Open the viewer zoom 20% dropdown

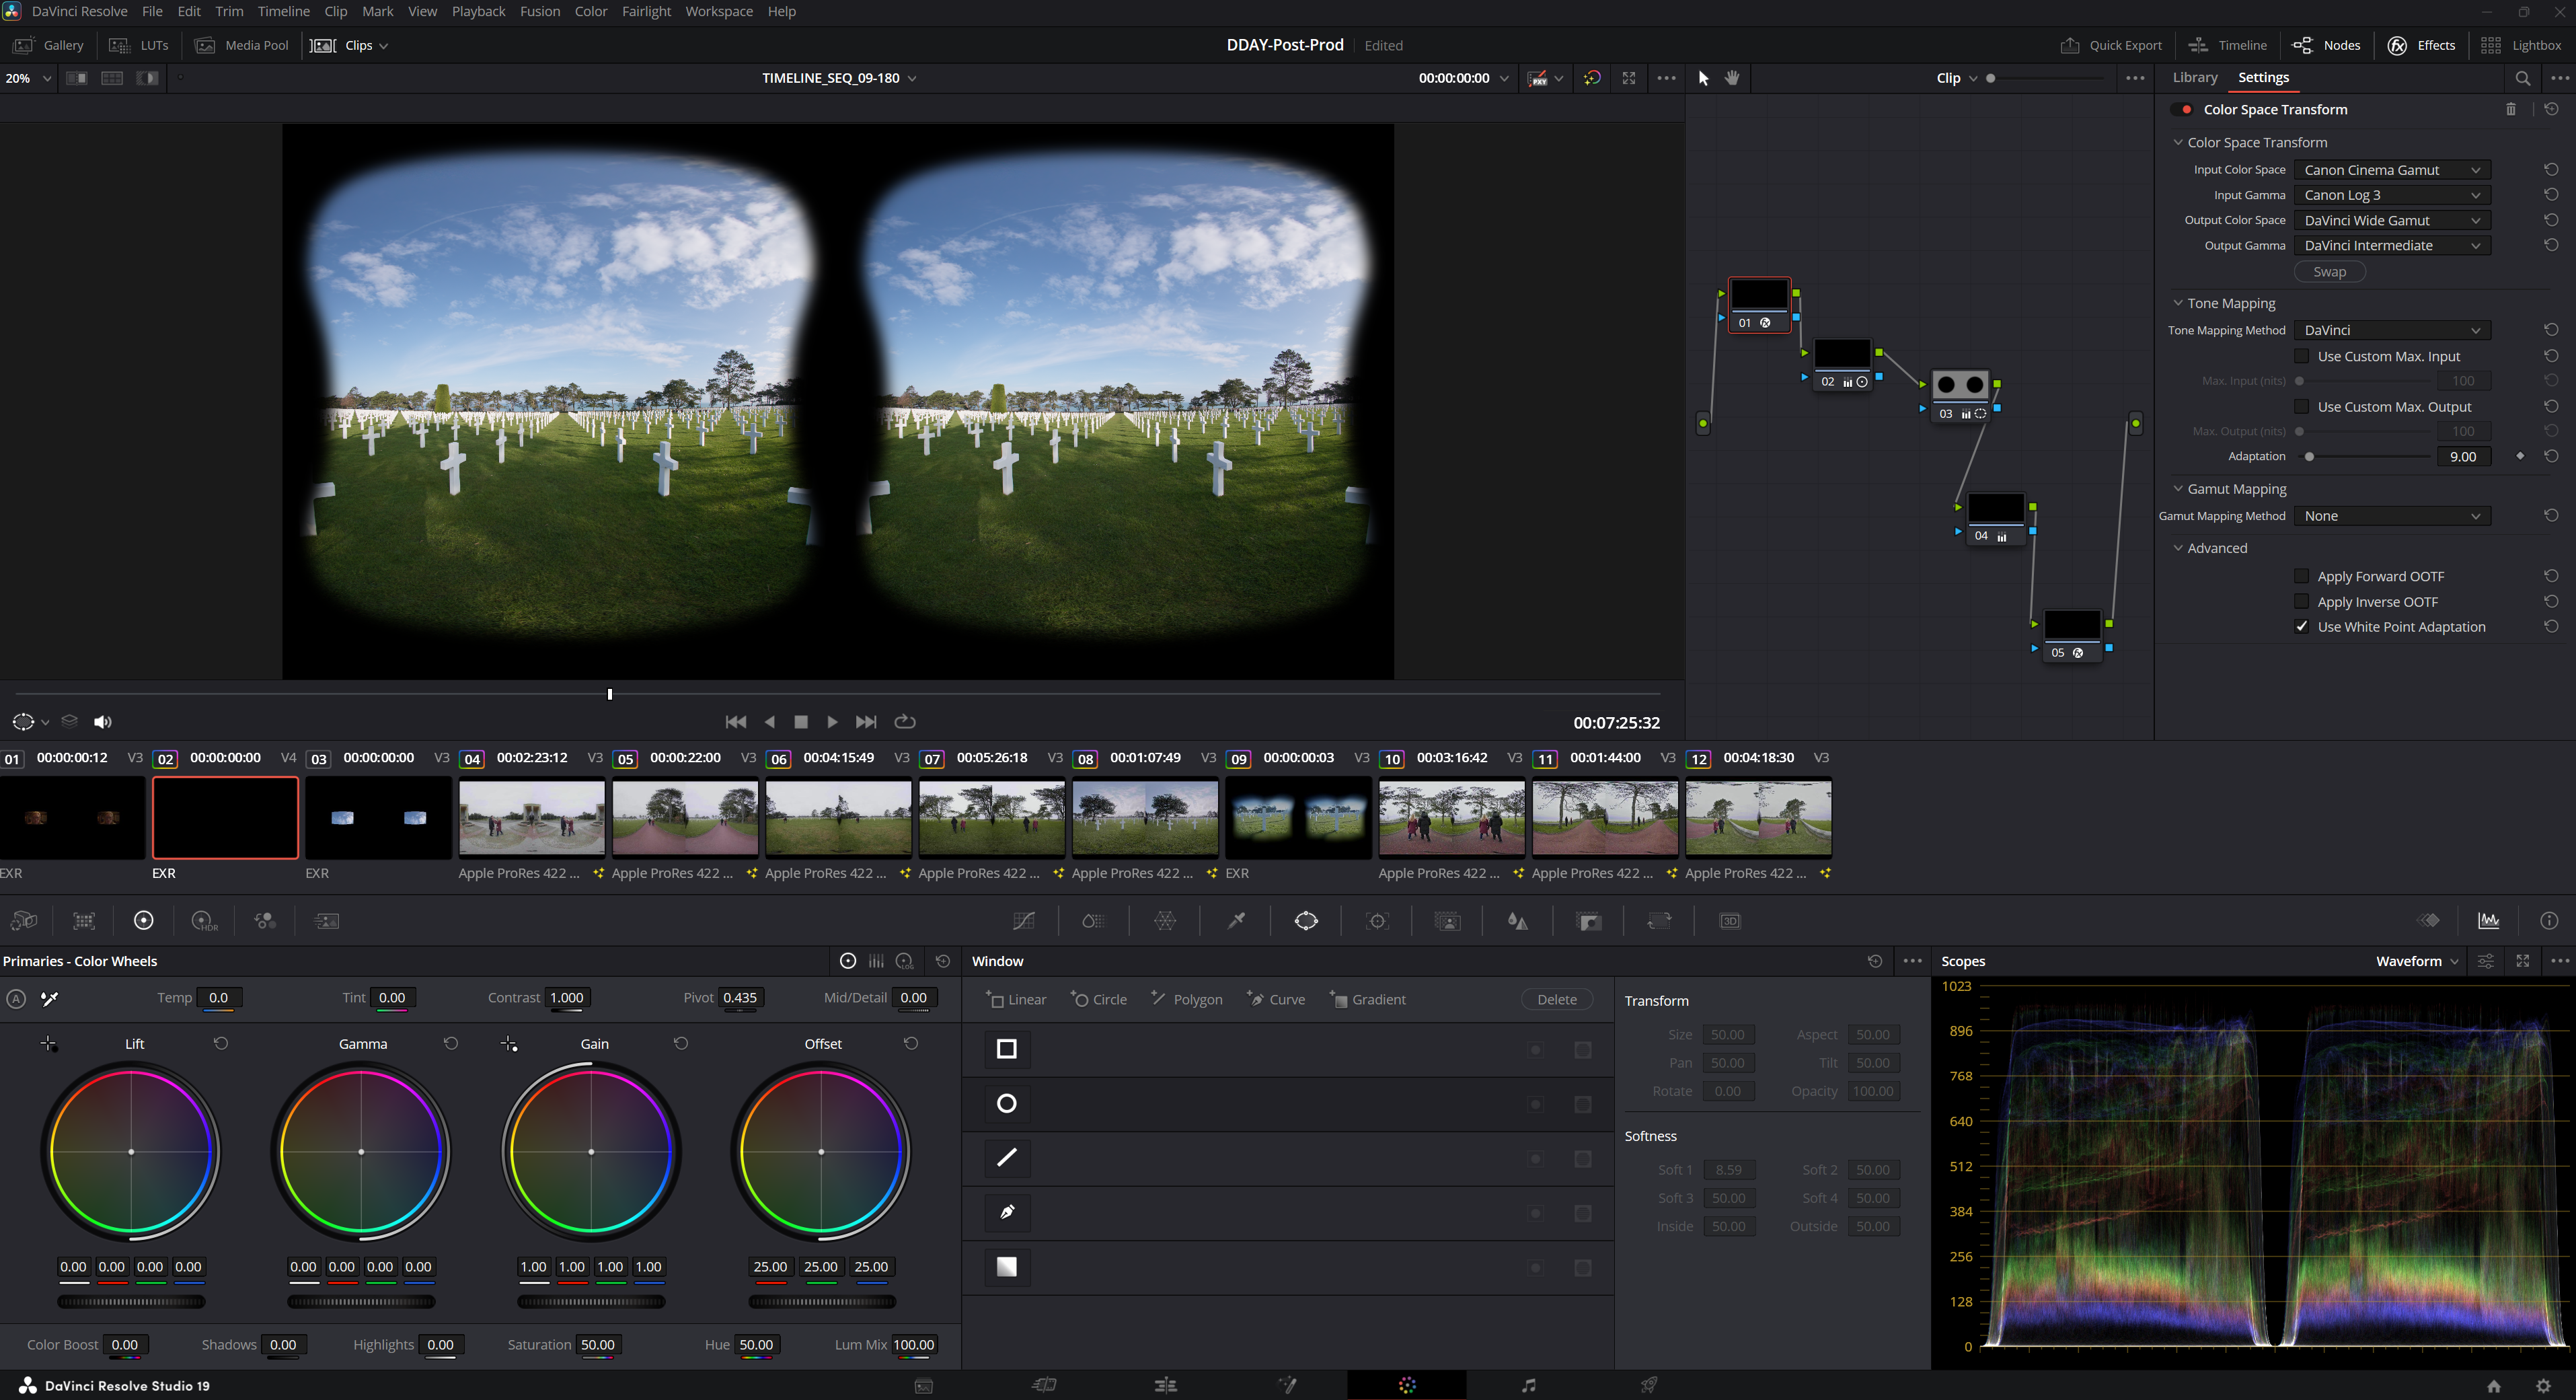(x=28, y=78)
